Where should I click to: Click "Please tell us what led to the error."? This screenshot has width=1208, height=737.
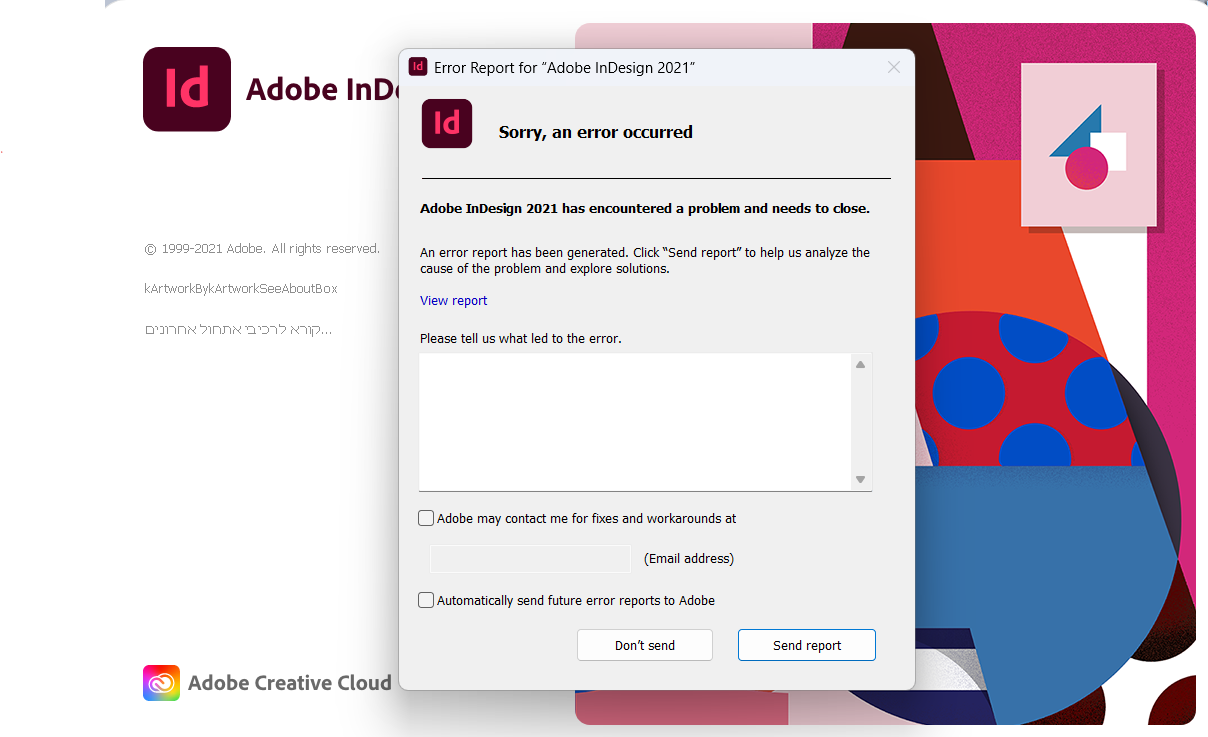[521, 338]
